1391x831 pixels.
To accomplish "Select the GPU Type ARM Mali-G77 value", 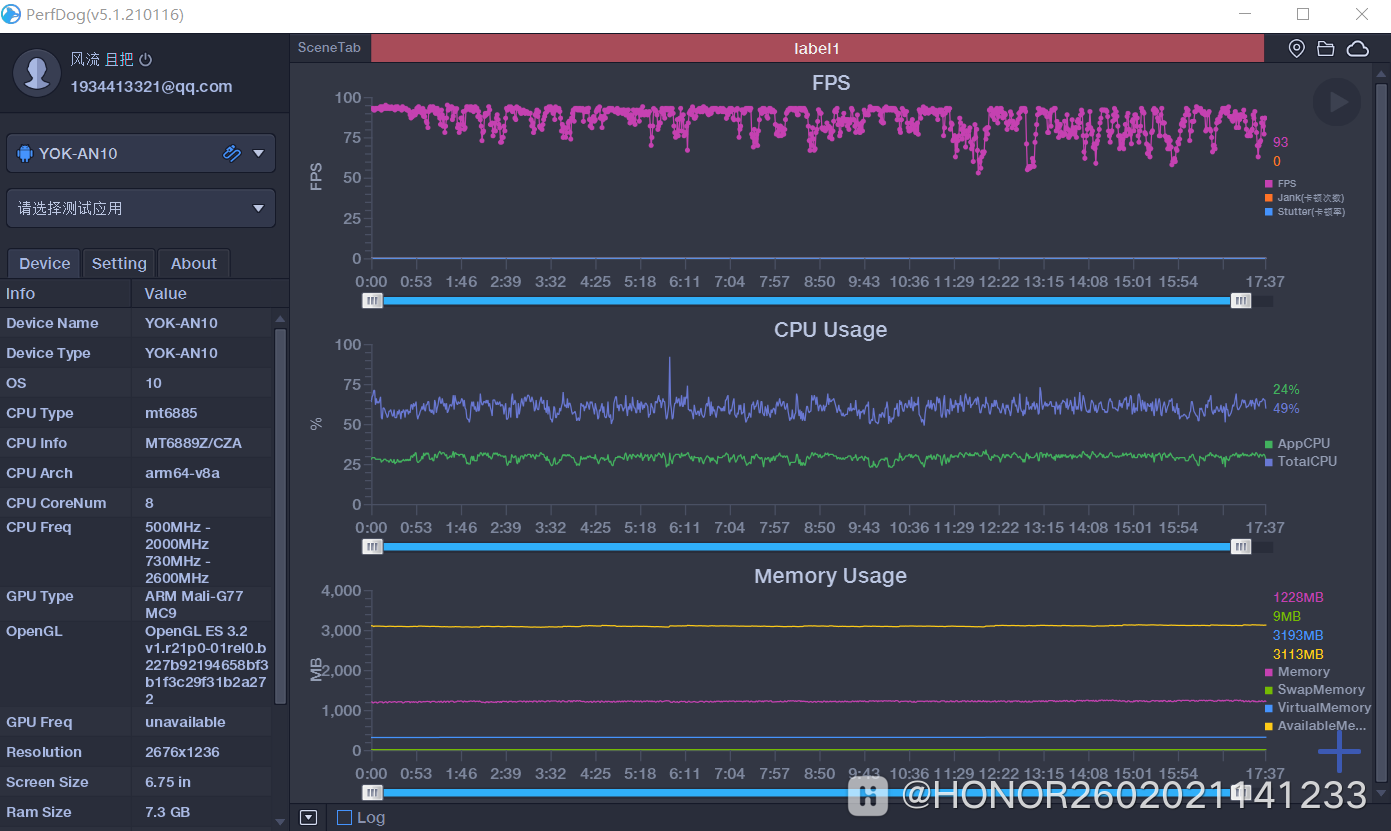I will coord(195,604).
